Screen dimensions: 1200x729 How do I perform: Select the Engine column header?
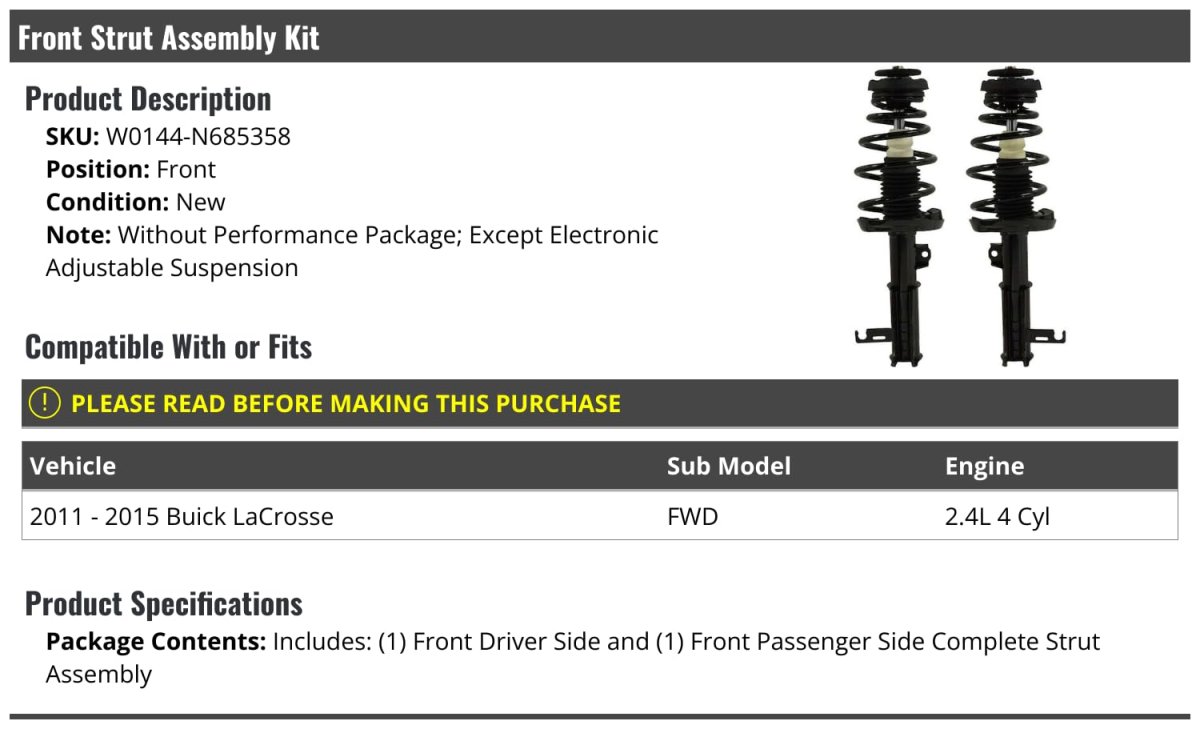(984, 466)
